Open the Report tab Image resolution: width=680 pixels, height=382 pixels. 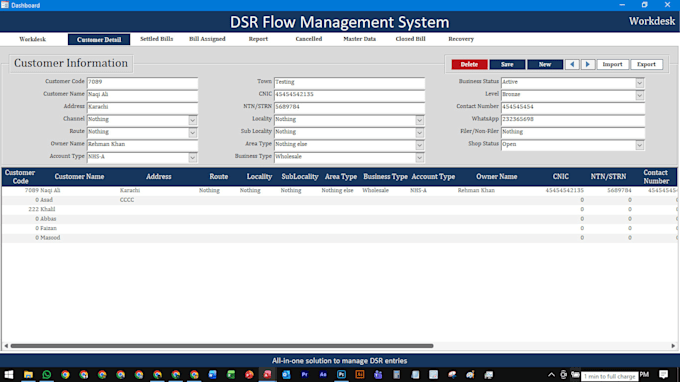[258, 39]
